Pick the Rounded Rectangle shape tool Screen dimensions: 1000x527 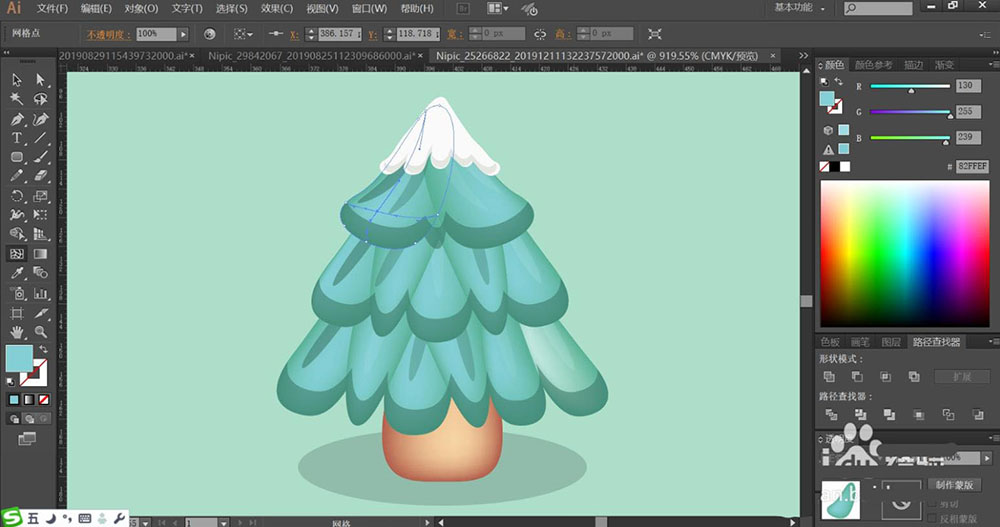pyautogui.click(x=17, y=157)
